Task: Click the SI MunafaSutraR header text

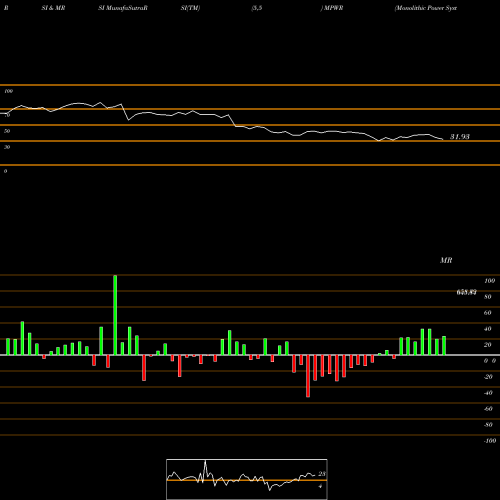Action: coord(123,8)
